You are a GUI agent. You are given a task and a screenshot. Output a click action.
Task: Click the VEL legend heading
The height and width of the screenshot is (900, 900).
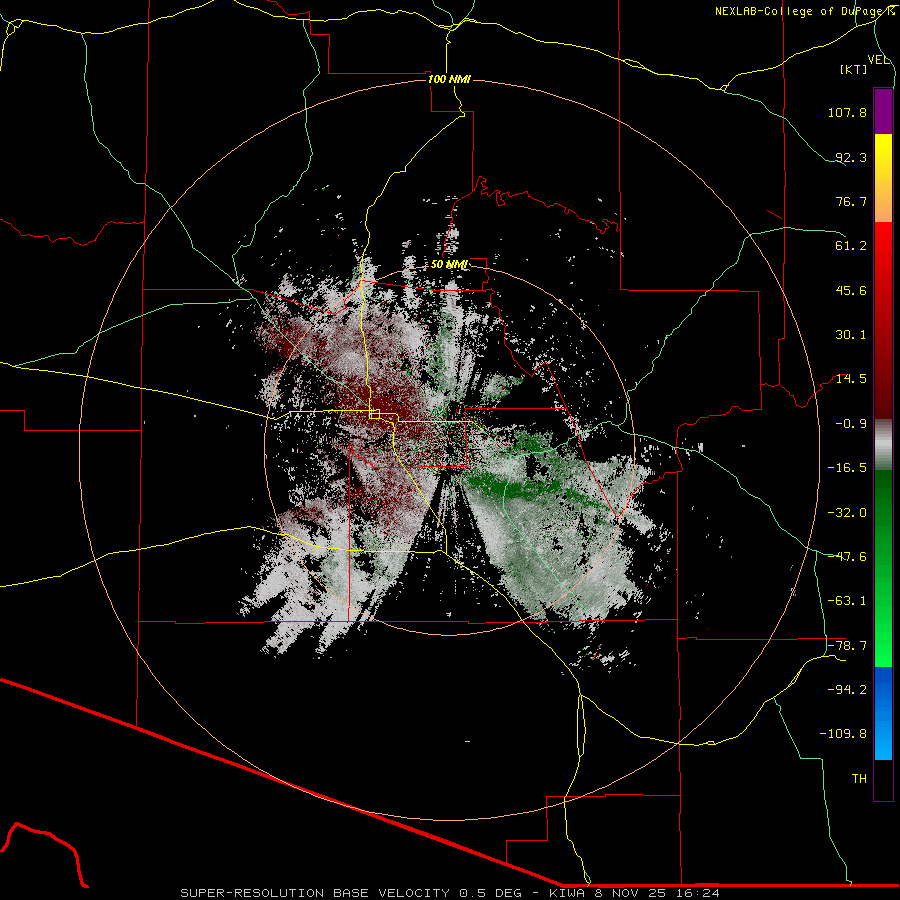tap(878, 60)
